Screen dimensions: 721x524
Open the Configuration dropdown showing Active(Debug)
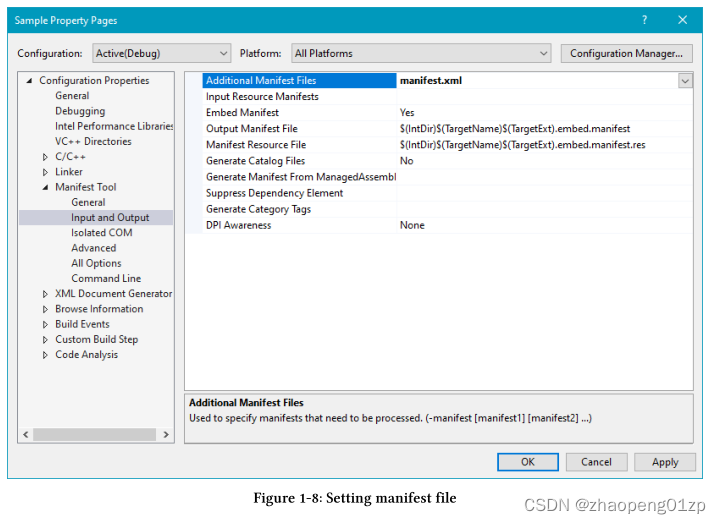(x=161, y=53)
